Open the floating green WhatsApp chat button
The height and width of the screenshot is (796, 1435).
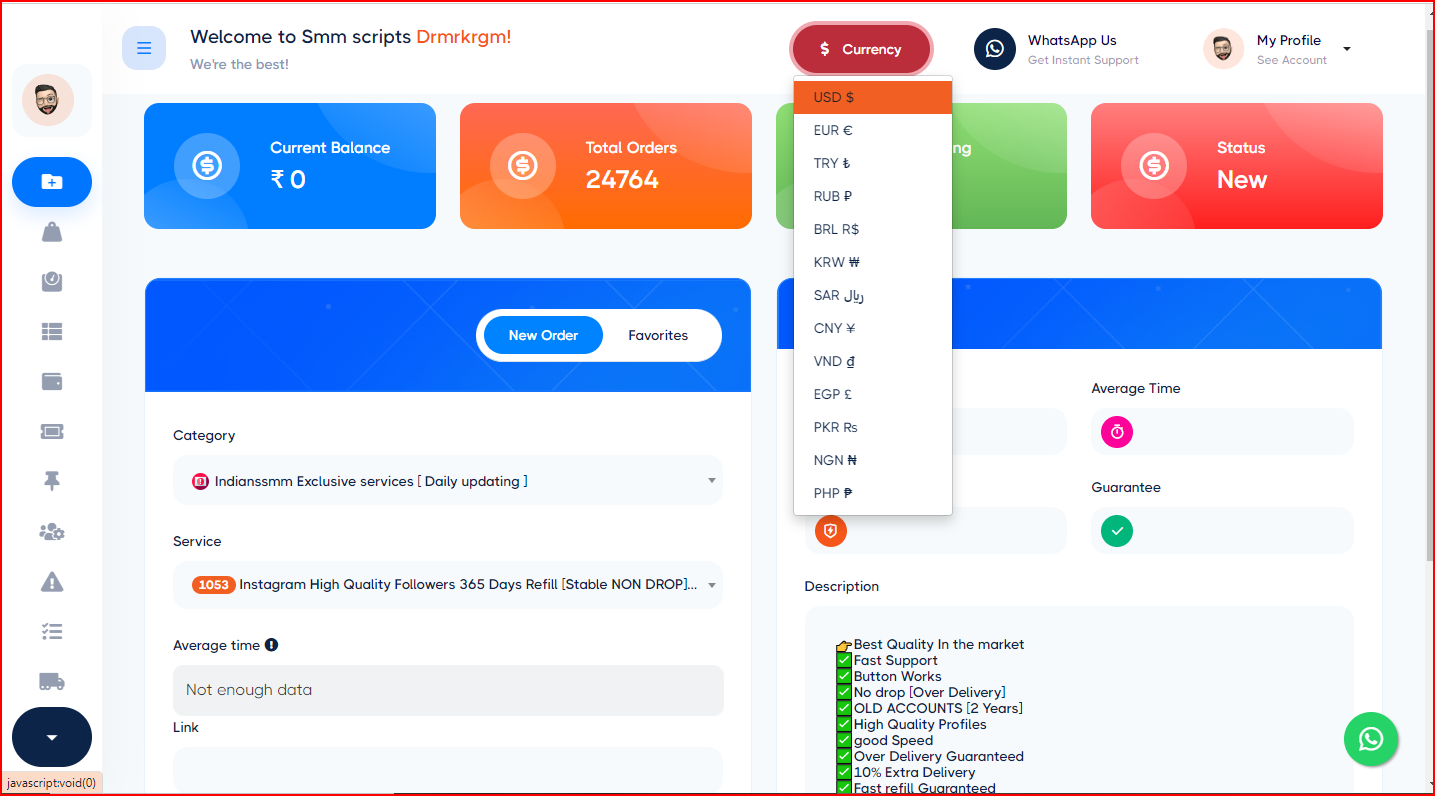pos(1370,739)
